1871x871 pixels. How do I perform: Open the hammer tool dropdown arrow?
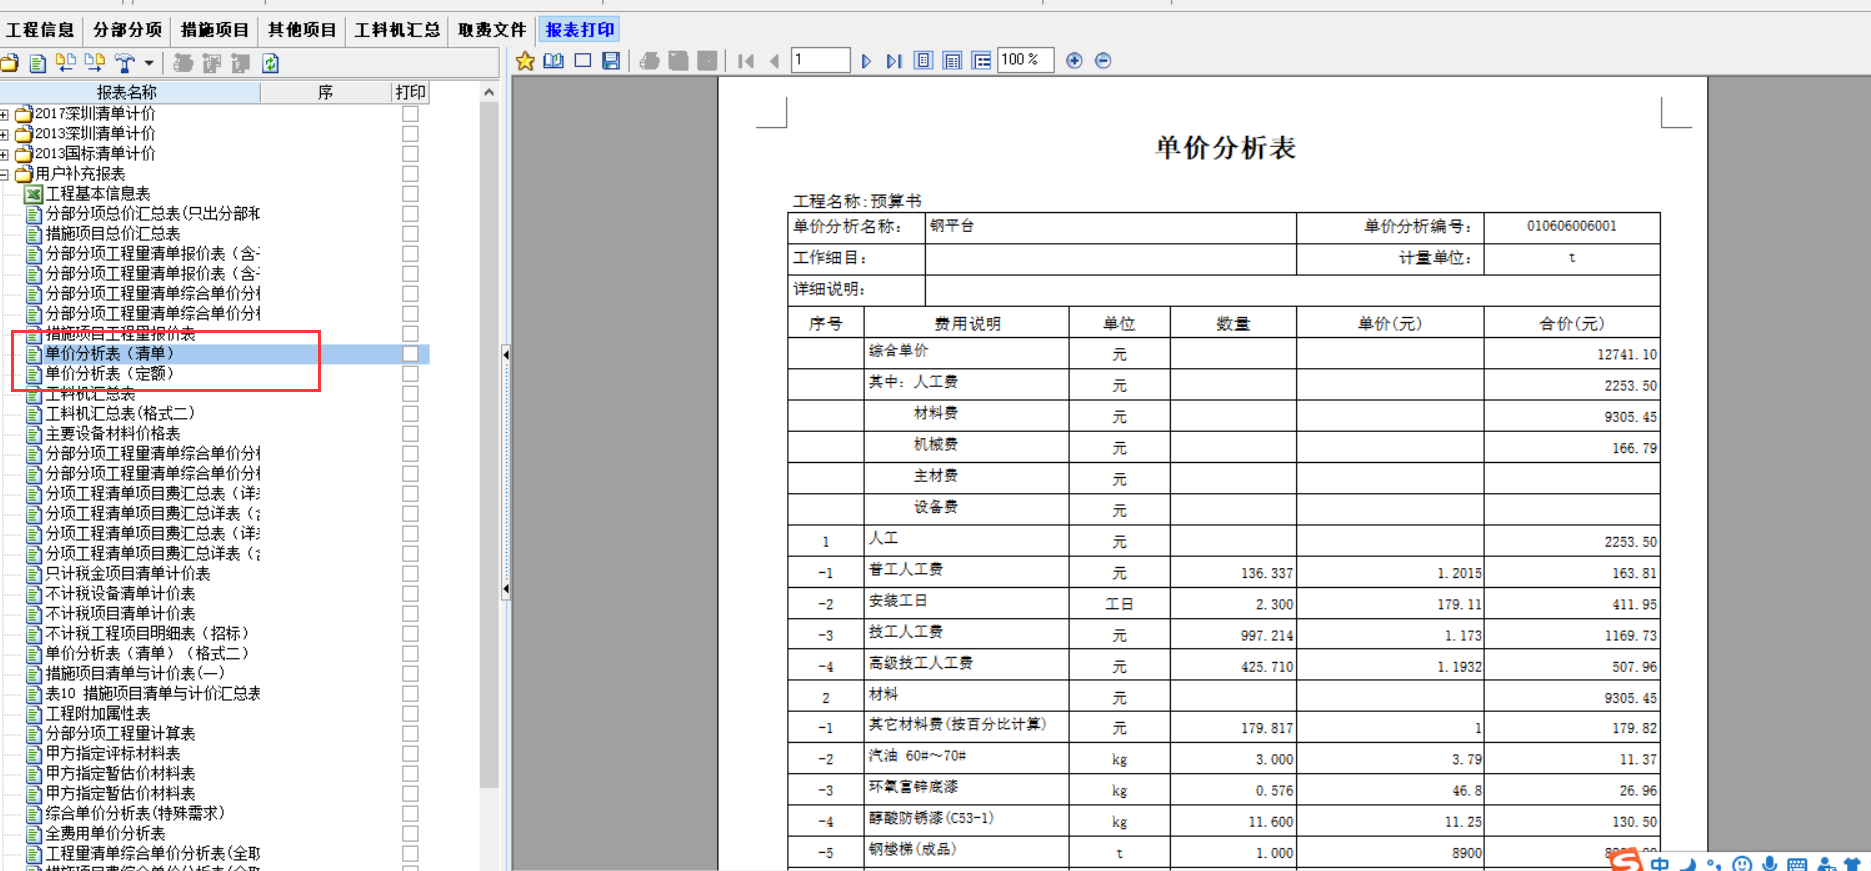[149, 63]
